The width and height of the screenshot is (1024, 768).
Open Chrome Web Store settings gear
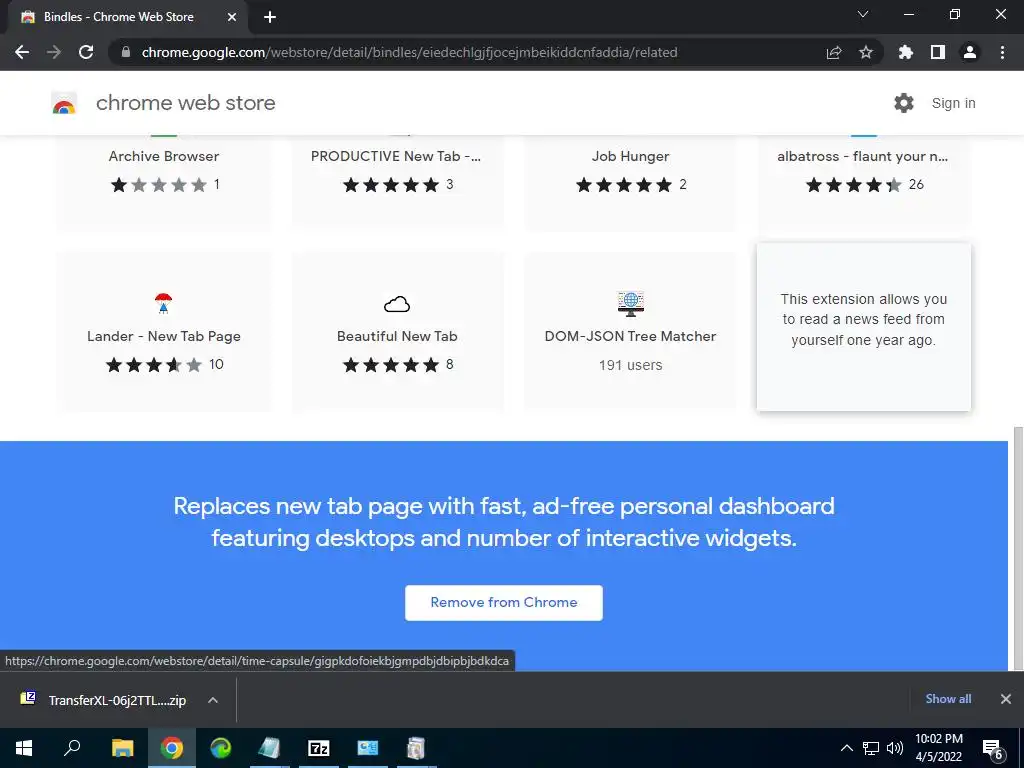(x=904, y=103)
